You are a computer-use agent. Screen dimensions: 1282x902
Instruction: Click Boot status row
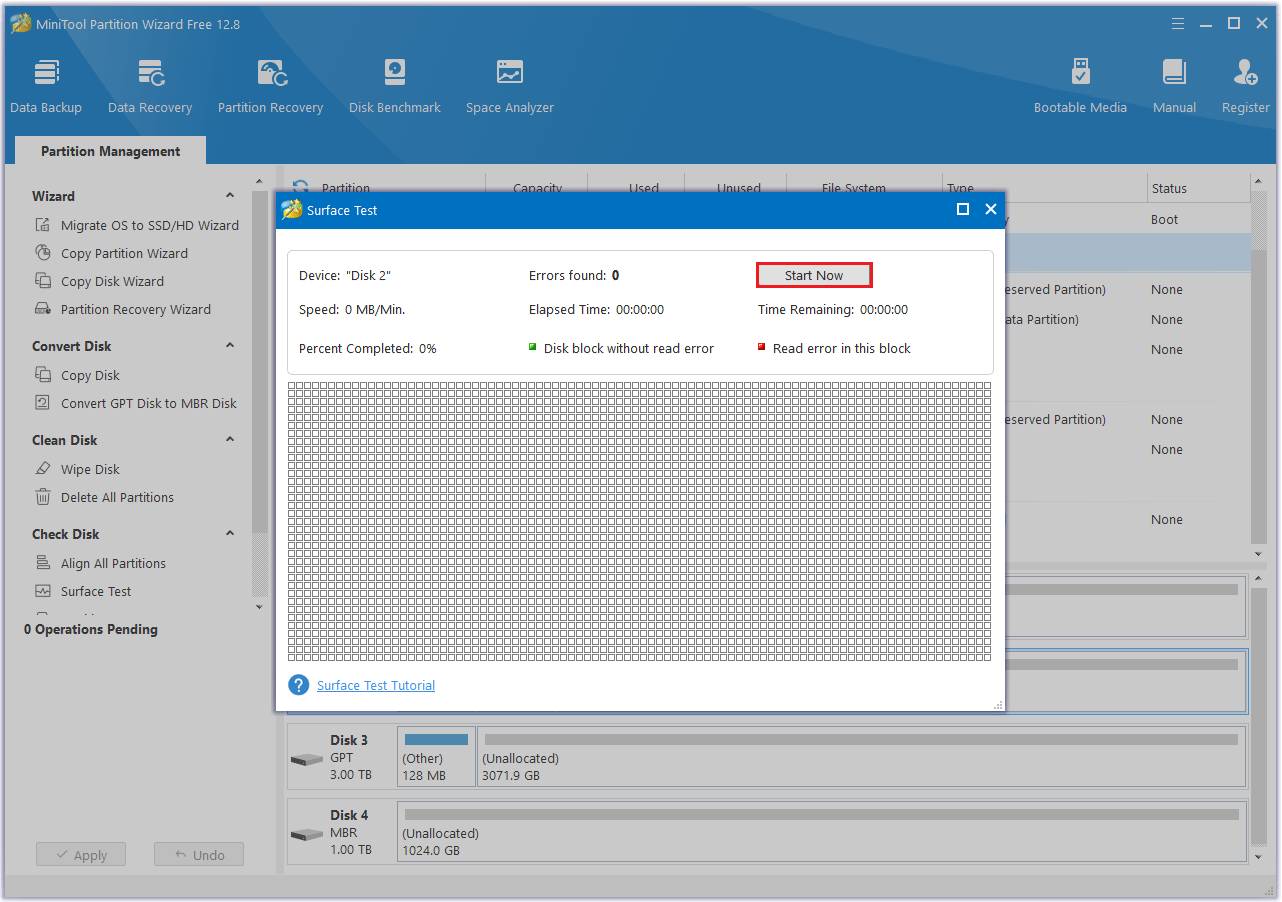tap(1165, 219)
